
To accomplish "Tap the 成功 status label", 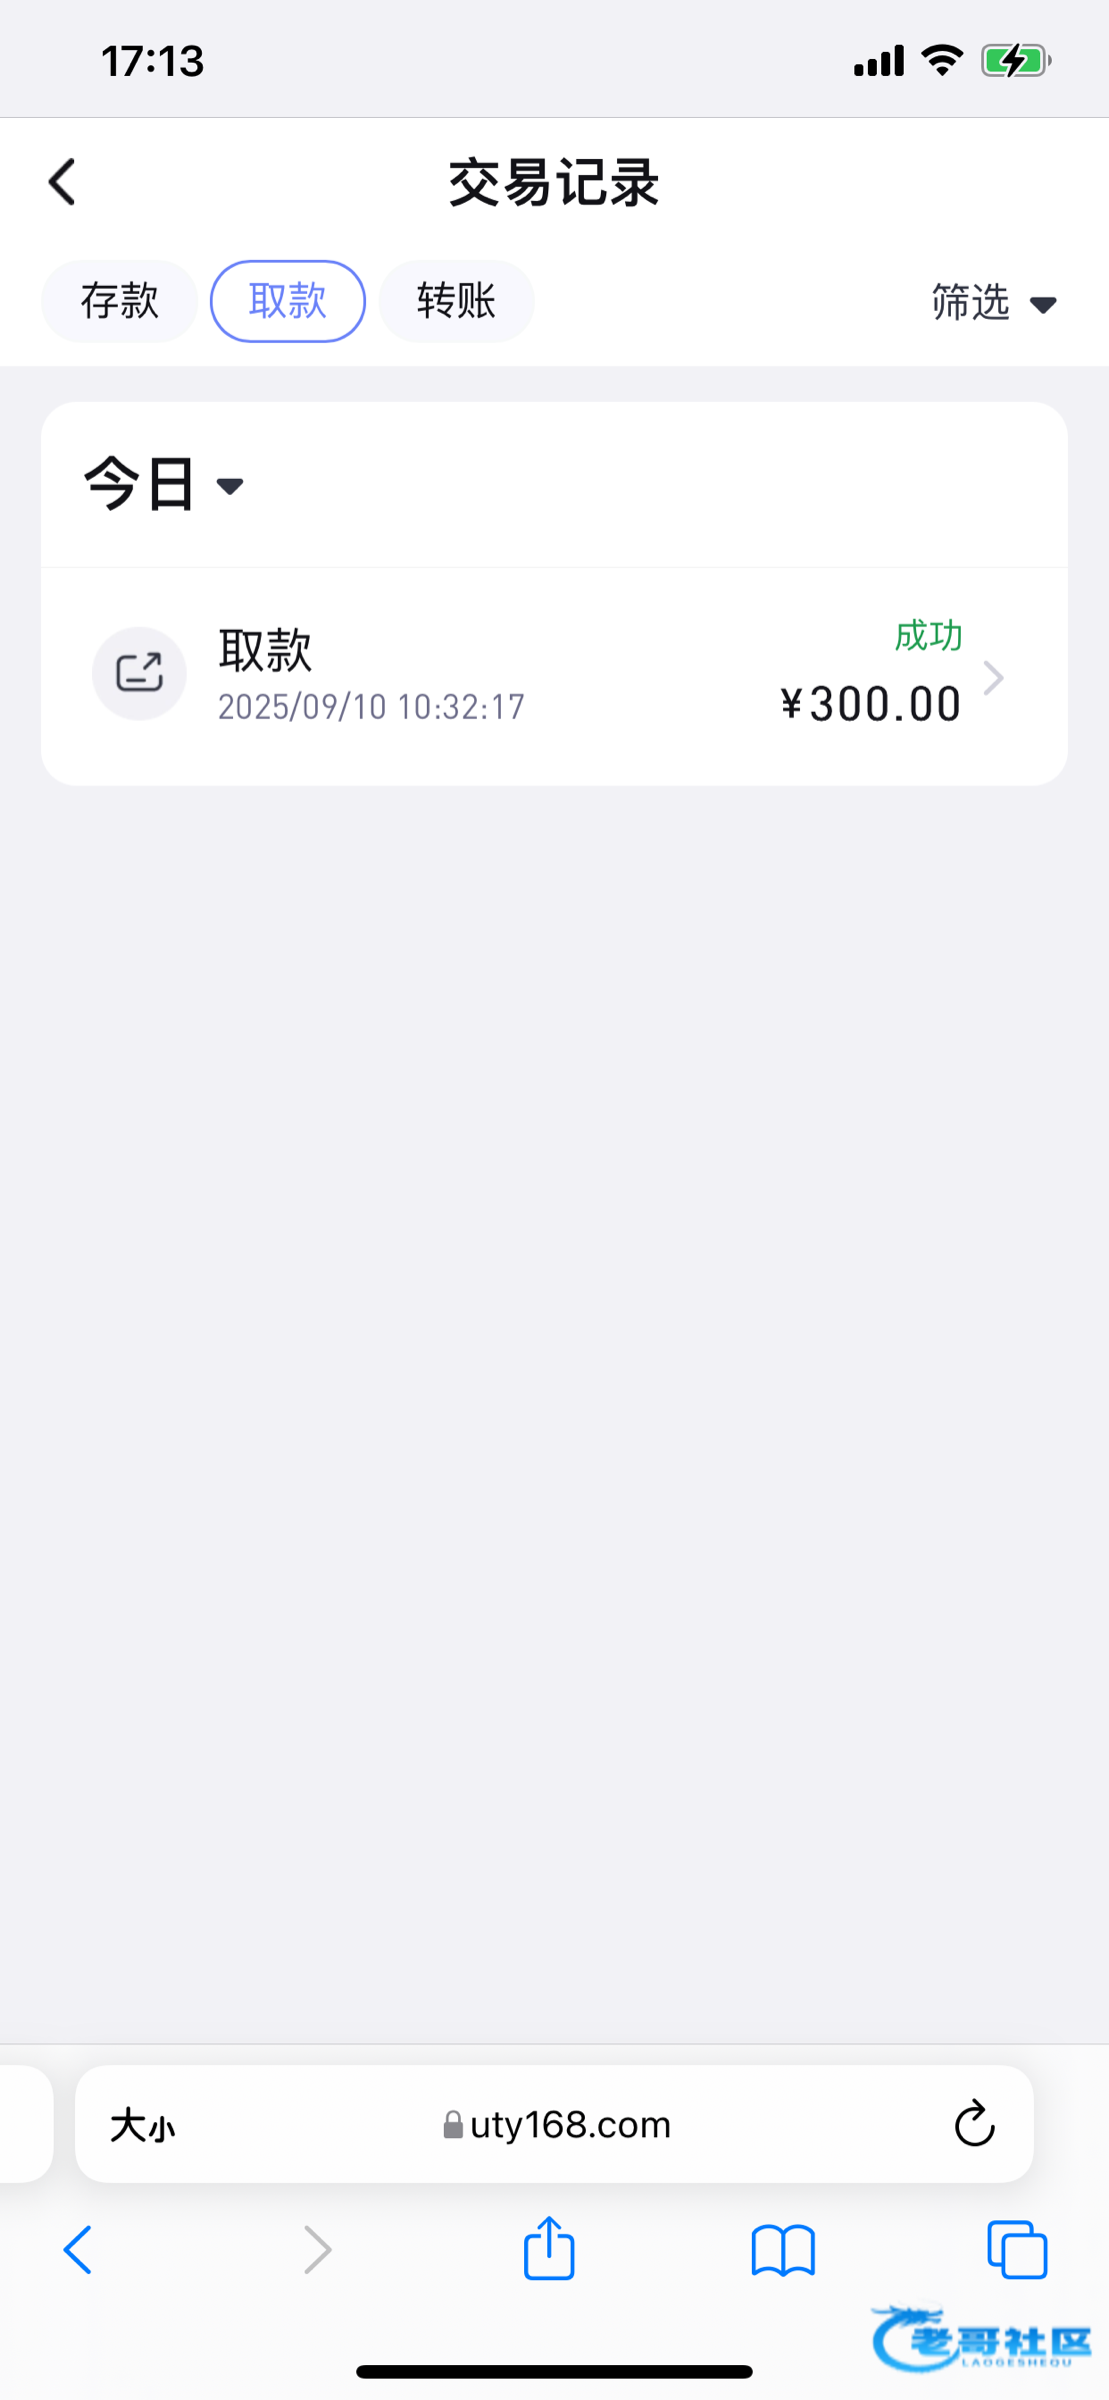I will pyautogui.click(x=928, y=636).
